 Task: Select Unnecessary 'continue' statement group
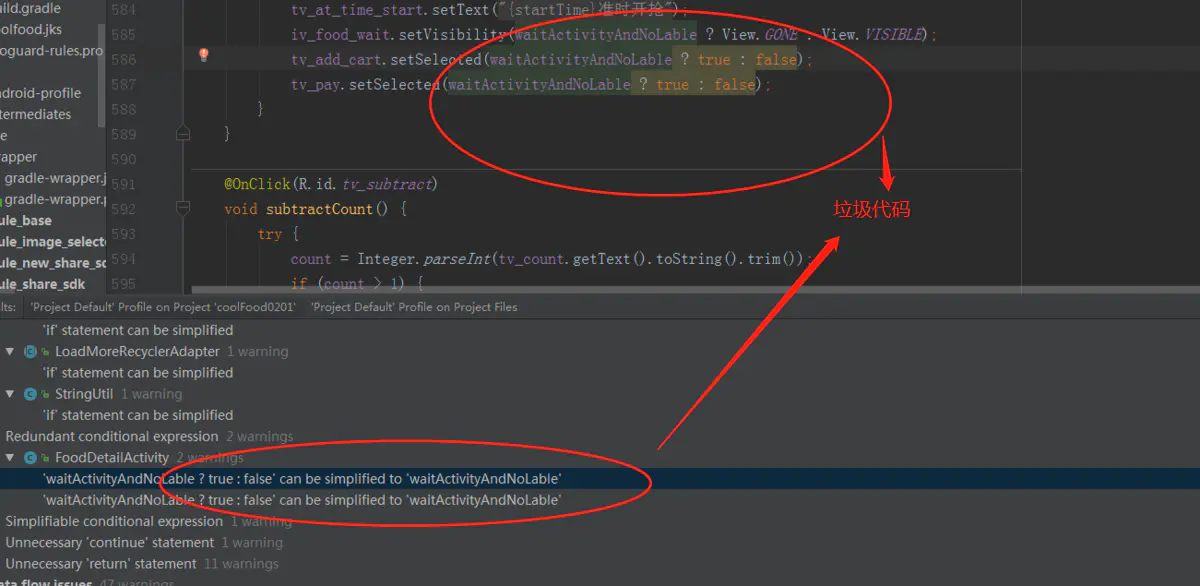click(110, 543)
